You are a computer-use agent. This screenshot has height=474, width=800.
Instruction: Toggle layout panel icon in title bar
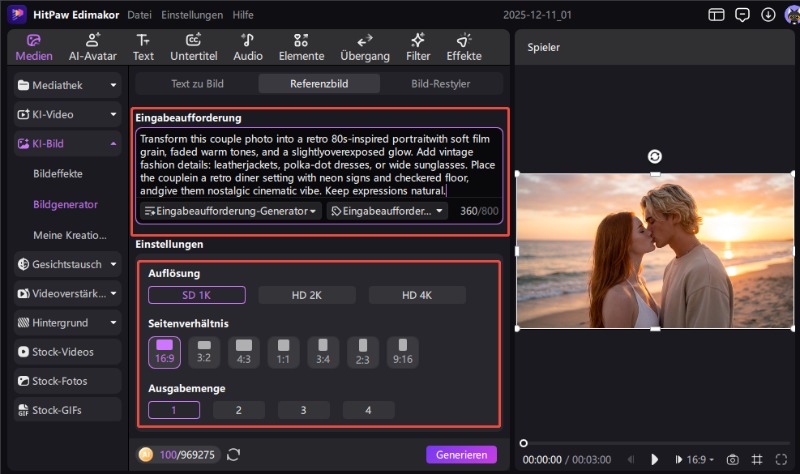(716, 15)
